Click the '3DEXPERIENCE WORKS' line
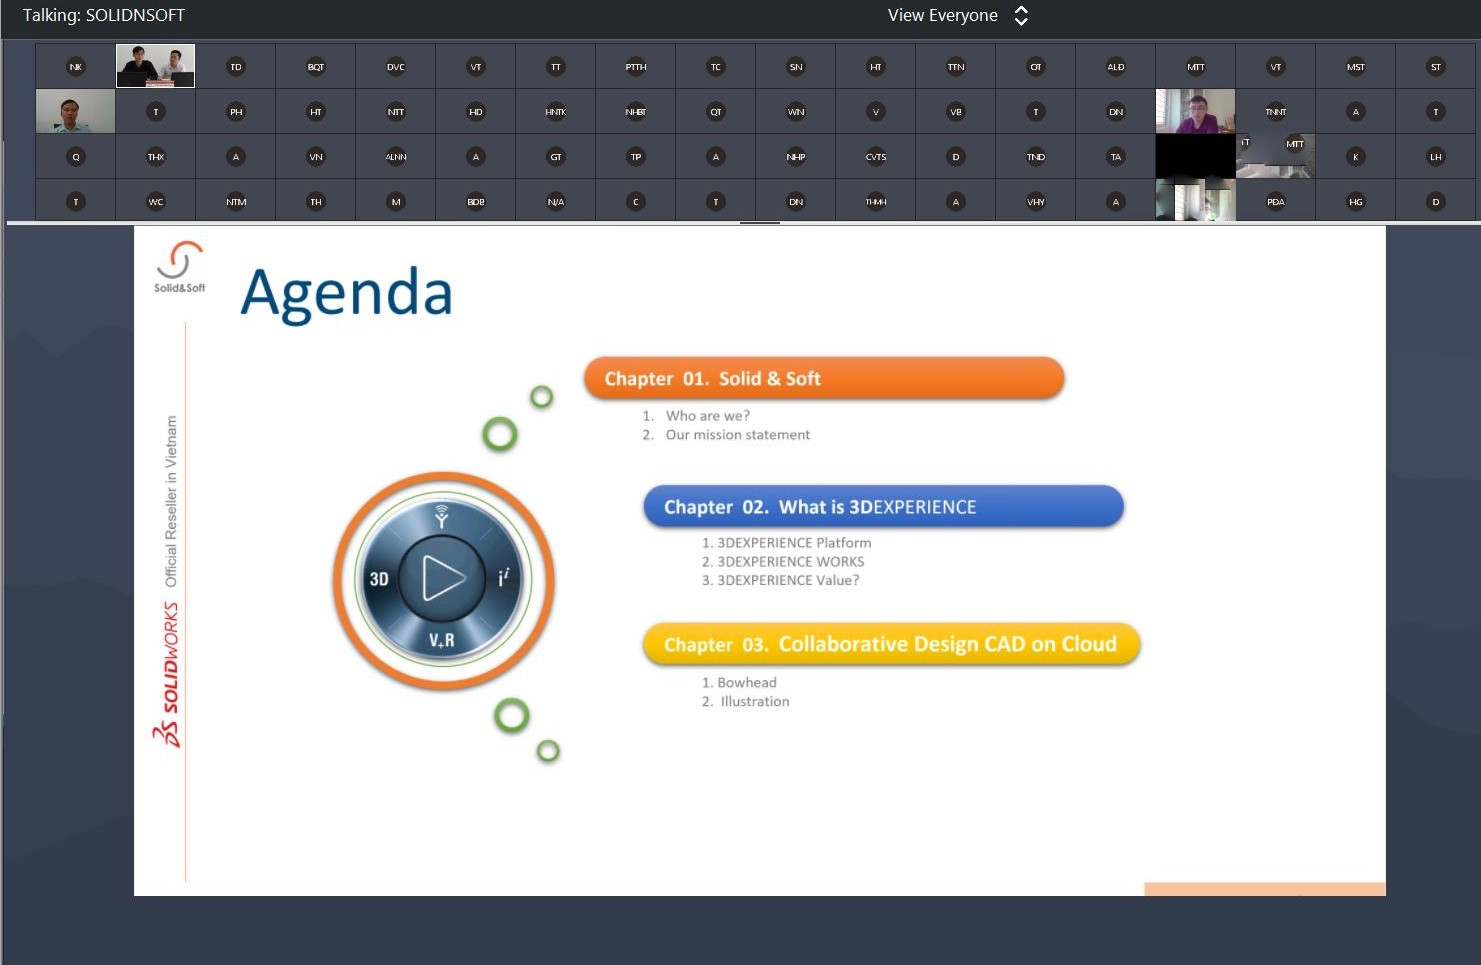 pyautogui.click(x=790, y=562)
